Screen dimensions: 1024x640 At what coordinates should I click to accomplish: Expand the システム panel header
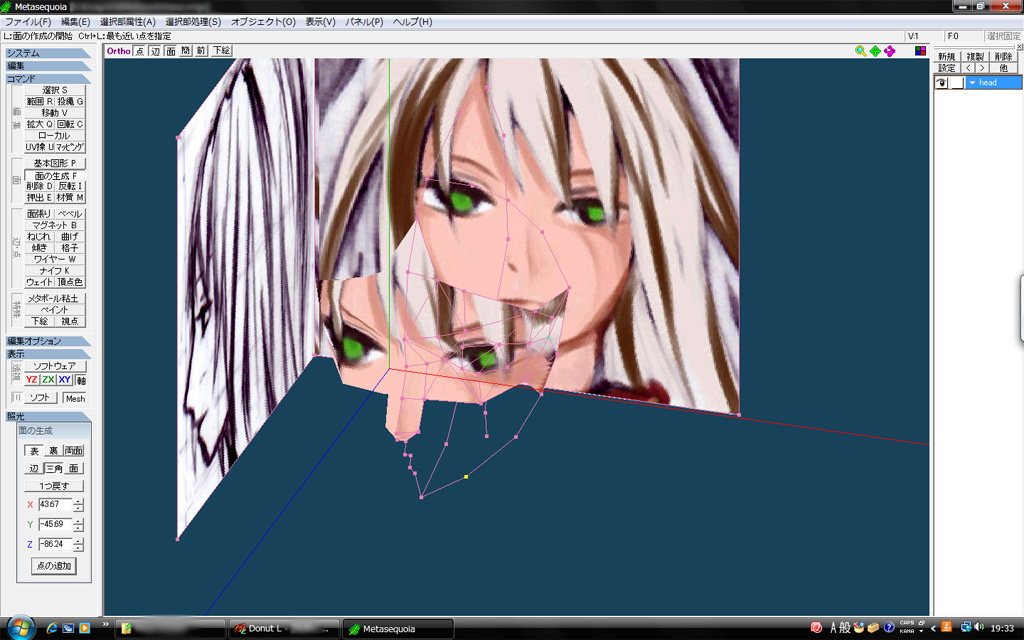[x=48, y=53]
